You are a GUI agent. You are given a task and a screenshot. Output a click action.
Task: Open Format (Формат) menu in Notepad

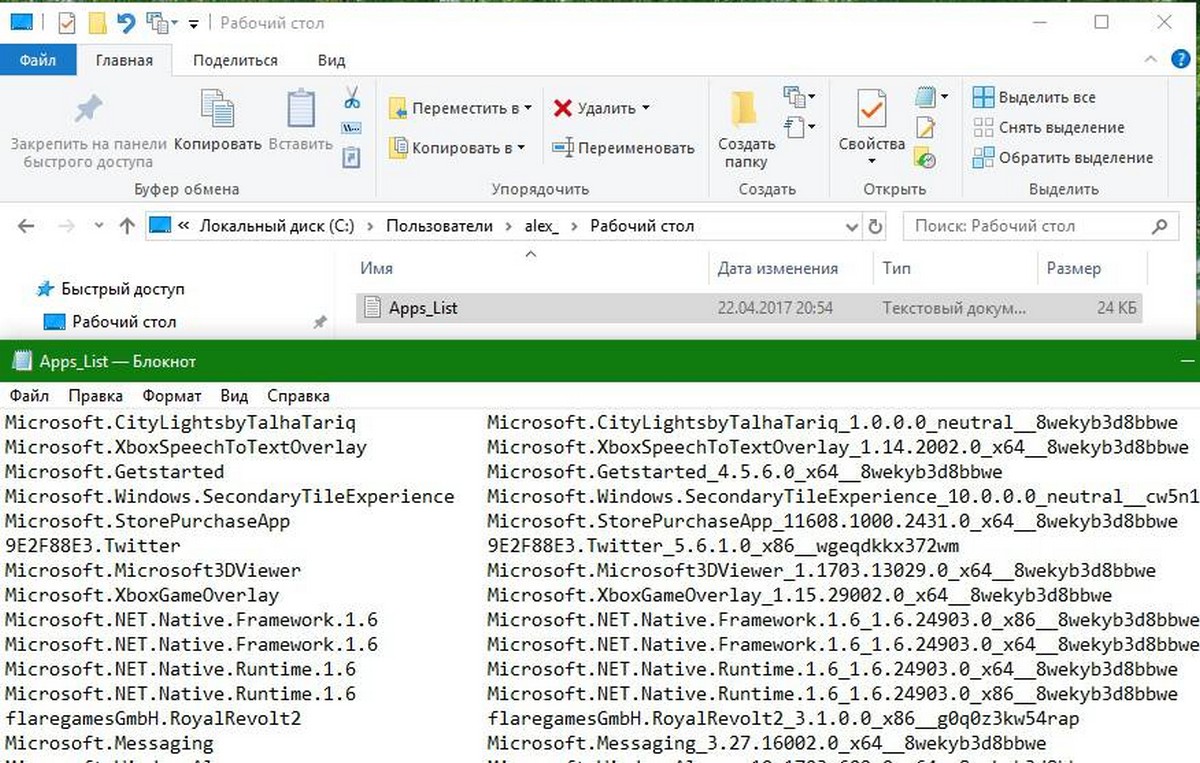click(x=171, y=395)
